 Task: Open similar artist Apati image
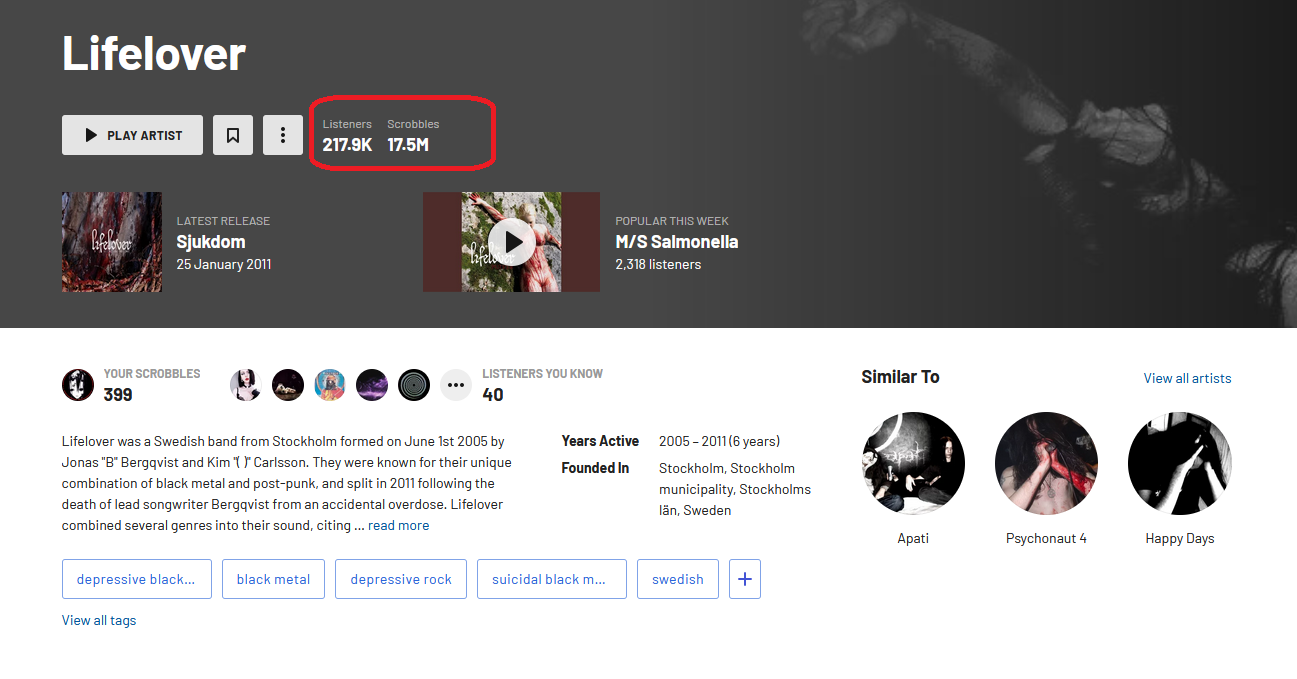tap(913, 464)
